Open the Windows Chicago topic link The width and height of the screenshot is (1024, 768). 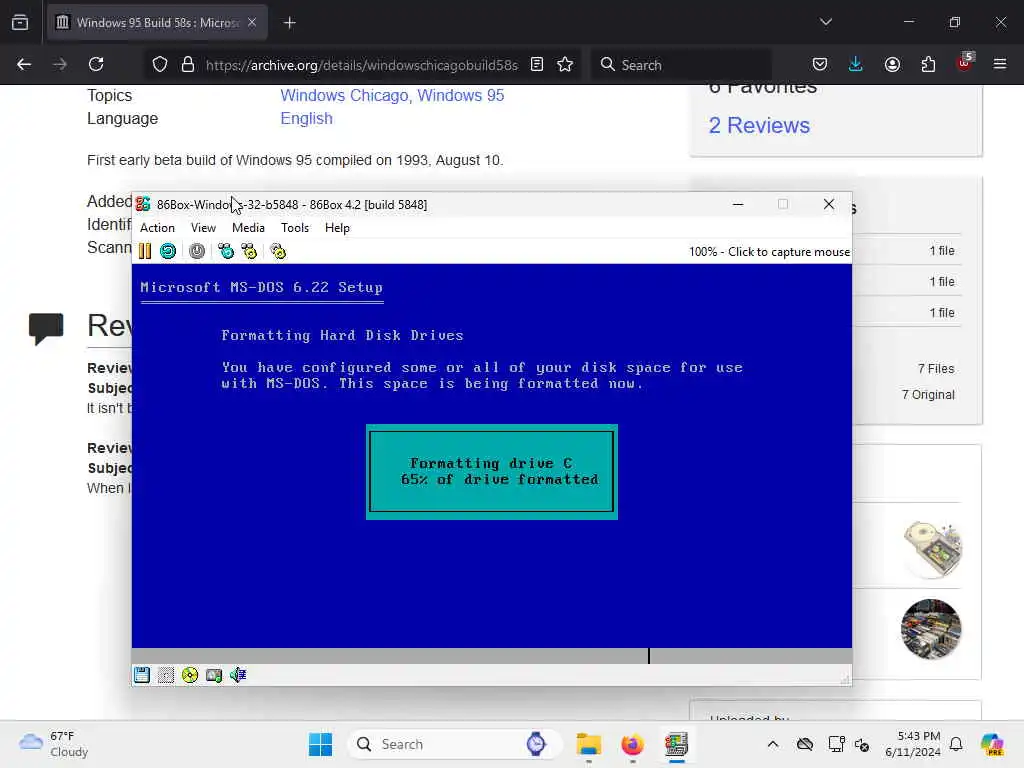pyautogui.click(x=344, y=95)
